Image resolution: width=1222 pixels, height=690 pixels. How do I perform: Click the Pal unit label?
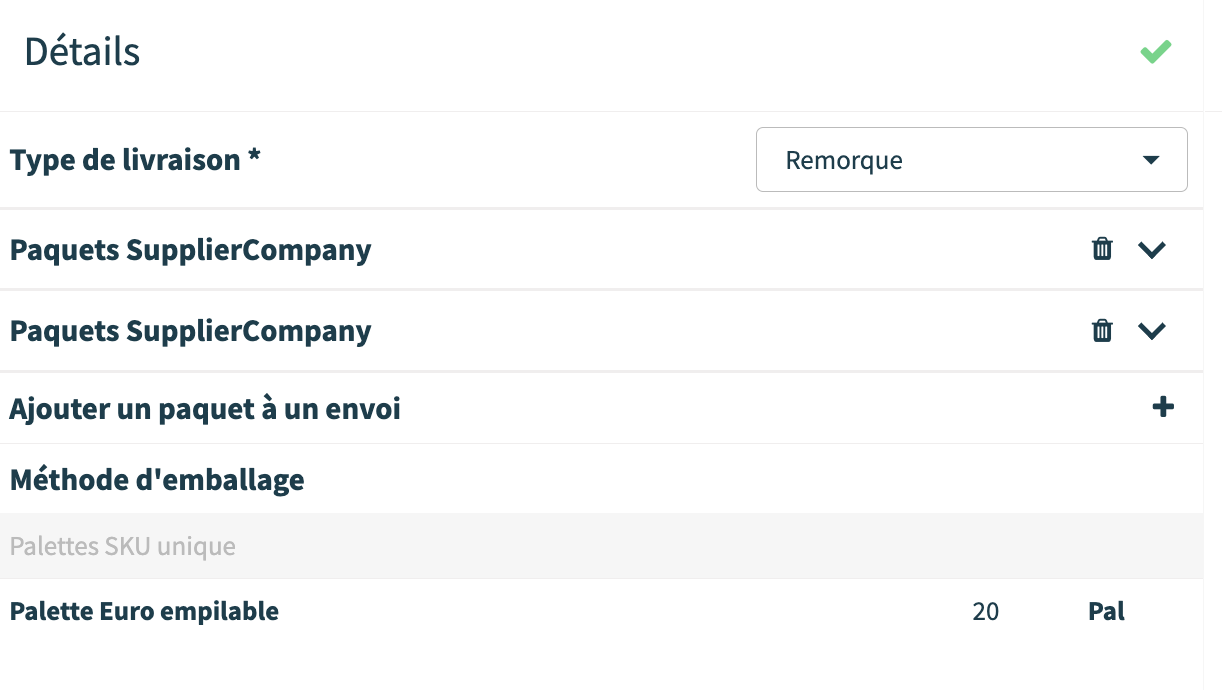coord(1107,611)
